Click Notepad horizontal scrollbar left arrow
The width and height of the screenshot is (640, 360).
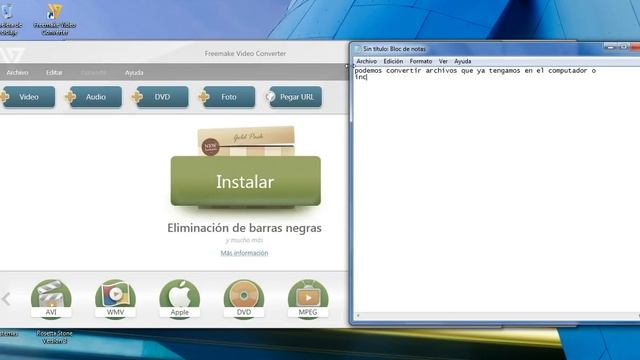pos(358,316)
